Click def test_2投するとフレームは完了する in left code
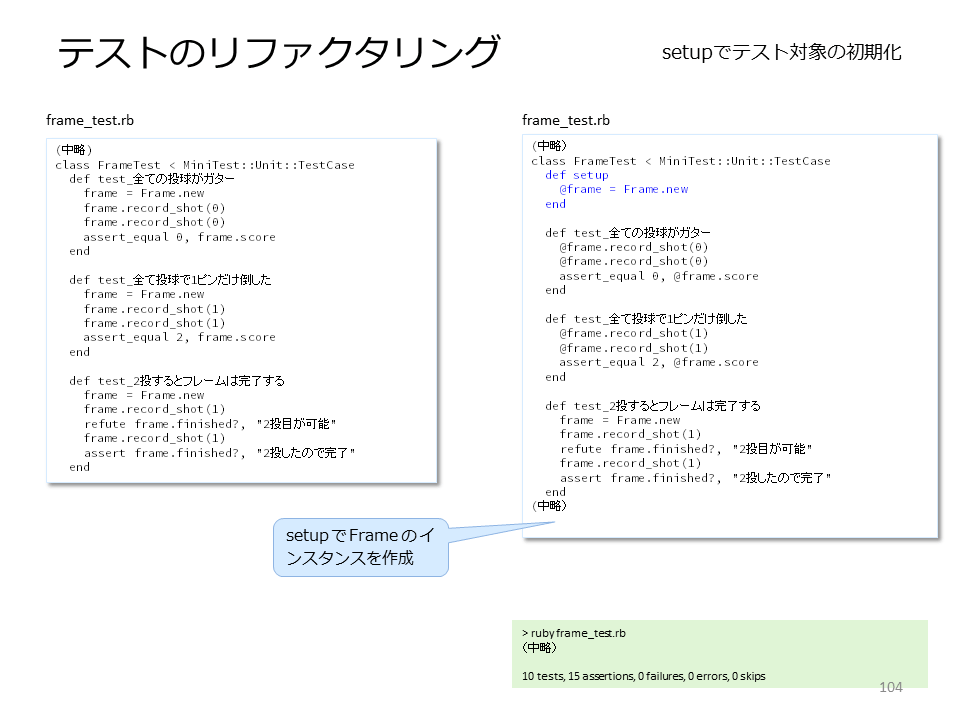The image size is (960, 720). pos(177,381)
